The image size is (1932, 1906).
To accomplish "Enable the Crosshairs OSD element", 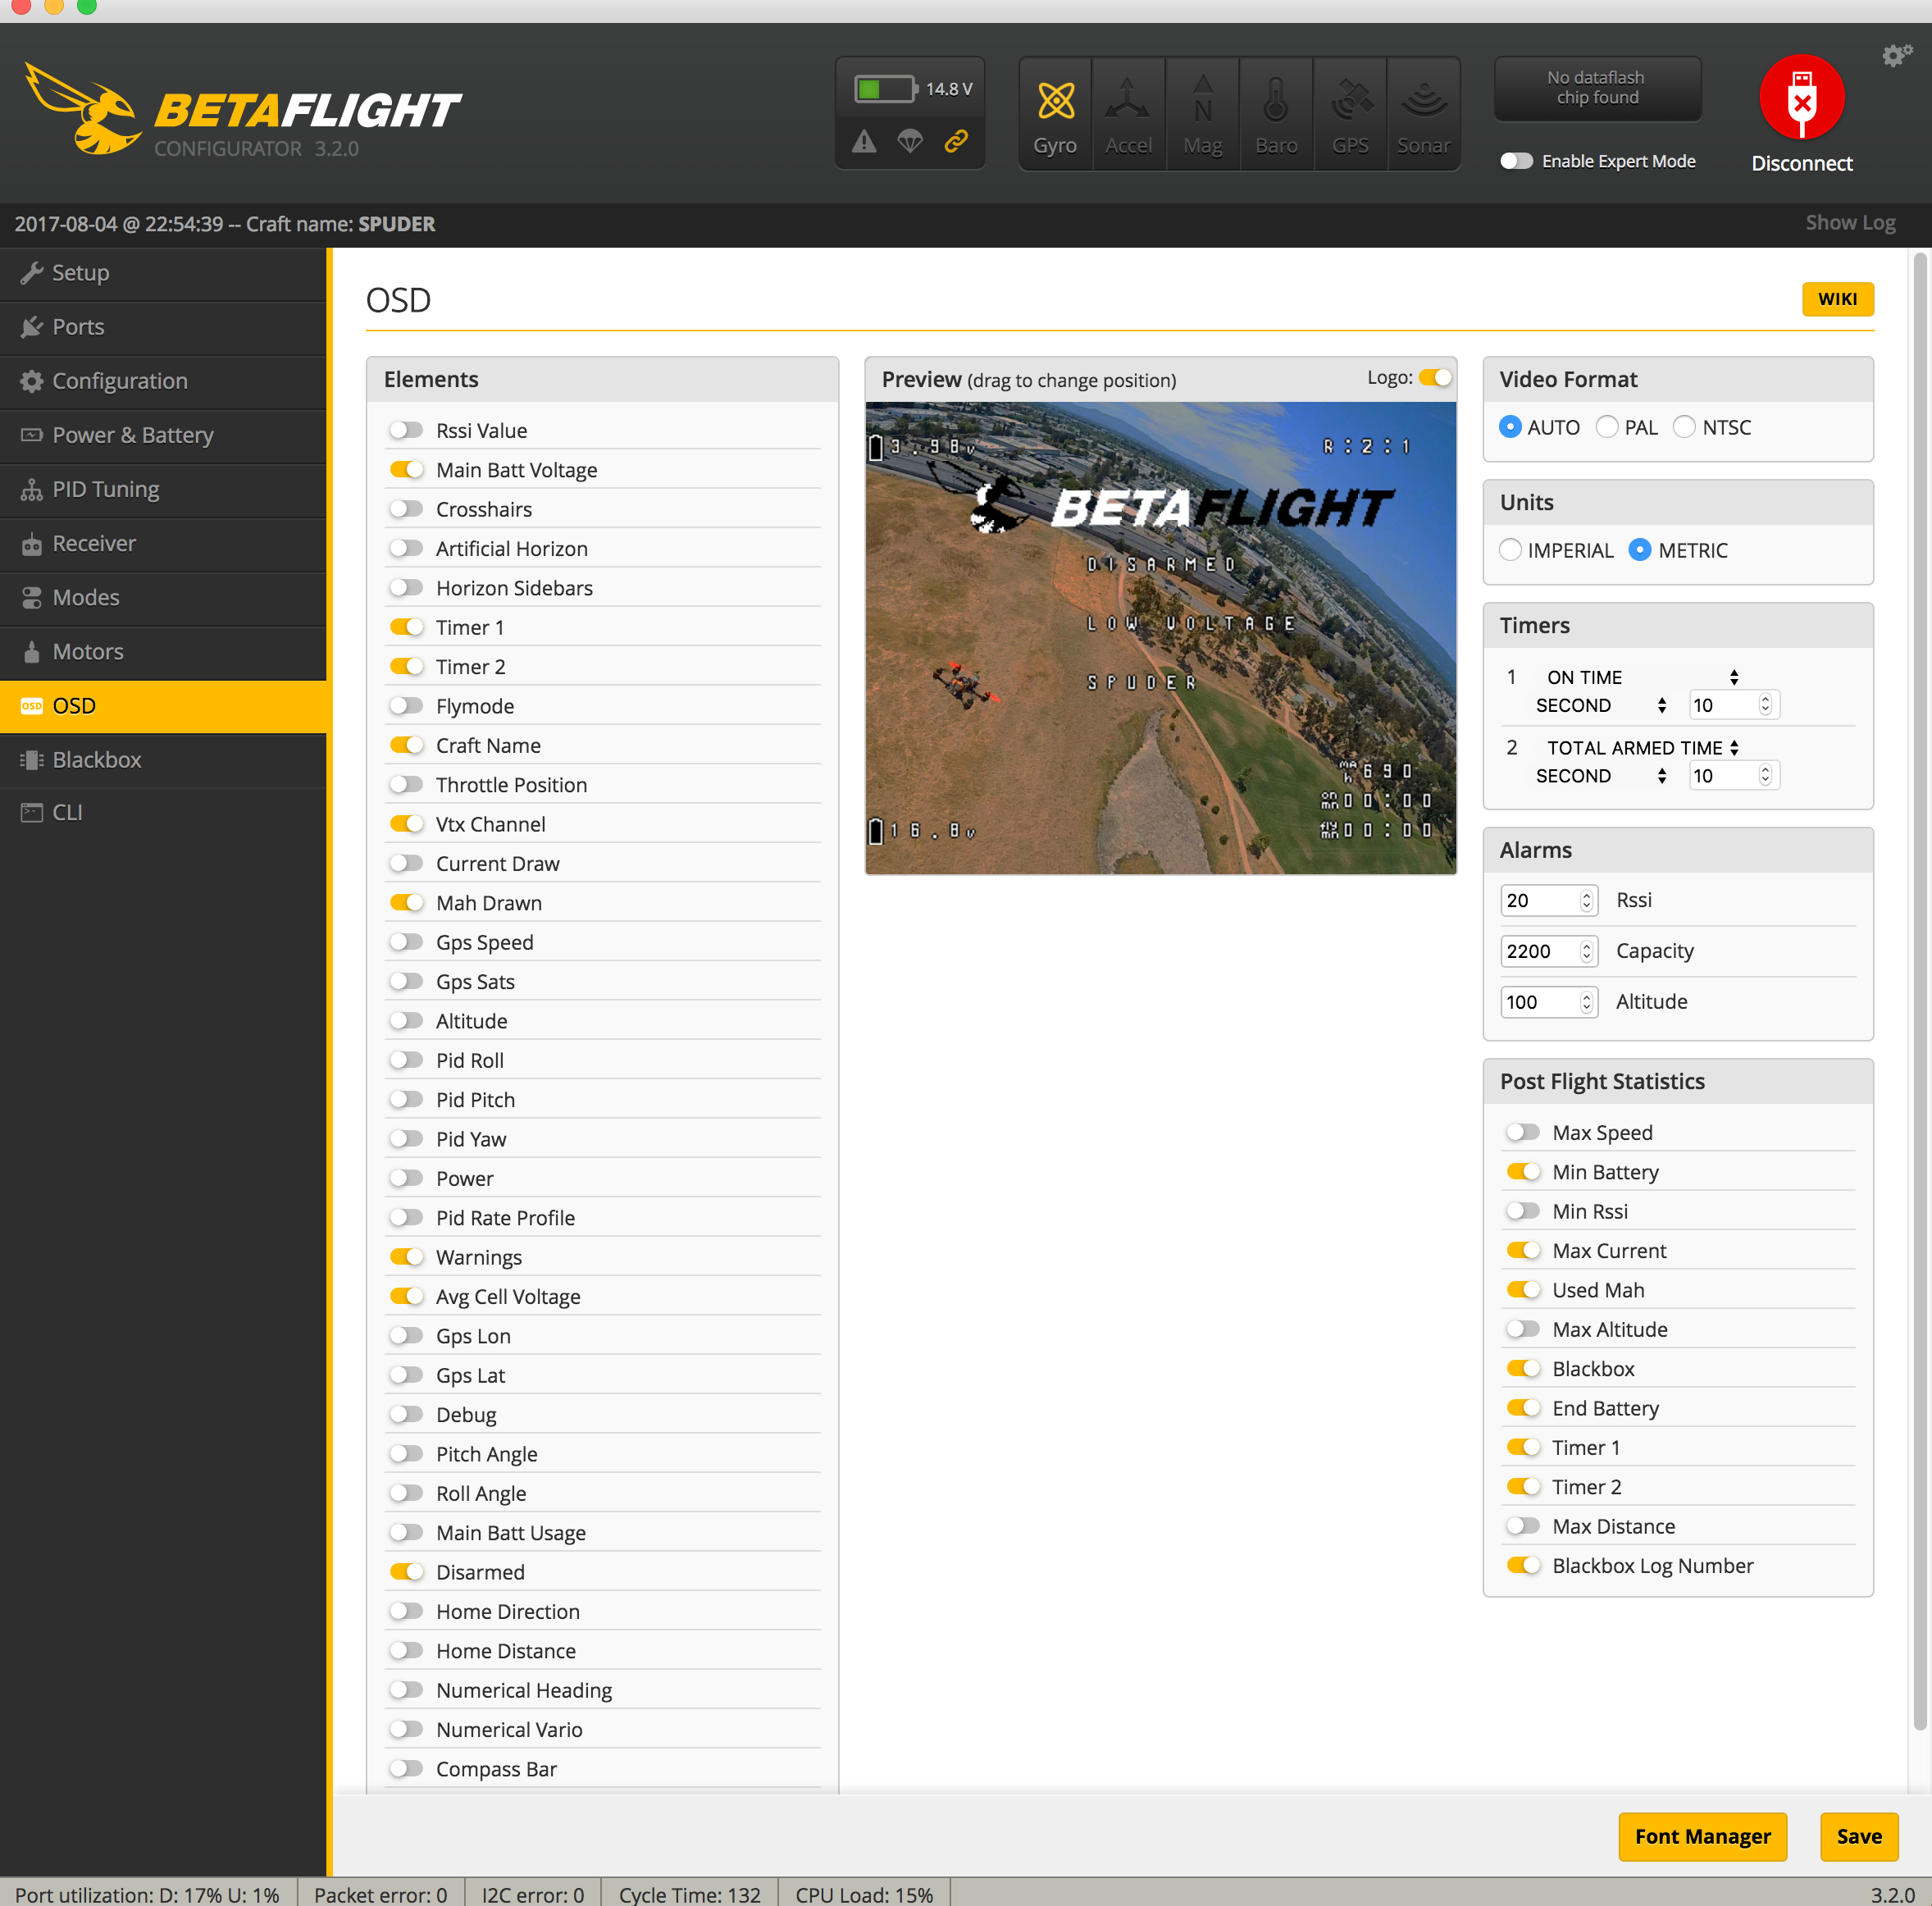I will coord(407,509).
